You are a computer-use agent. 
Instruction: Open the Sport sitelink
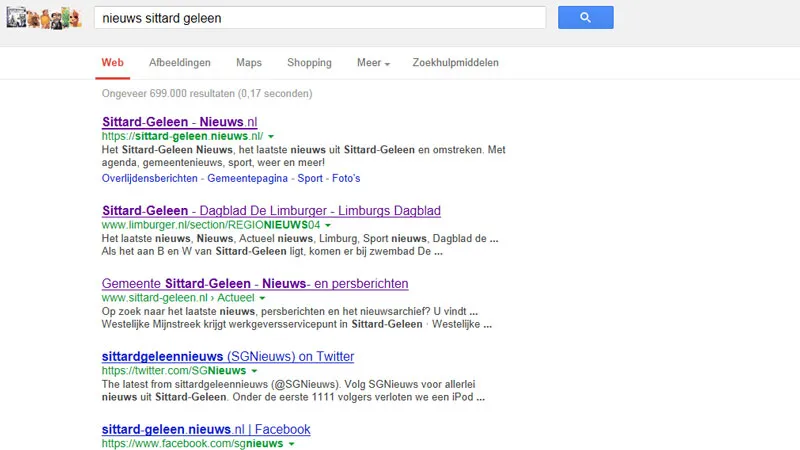tap(310, 179)
